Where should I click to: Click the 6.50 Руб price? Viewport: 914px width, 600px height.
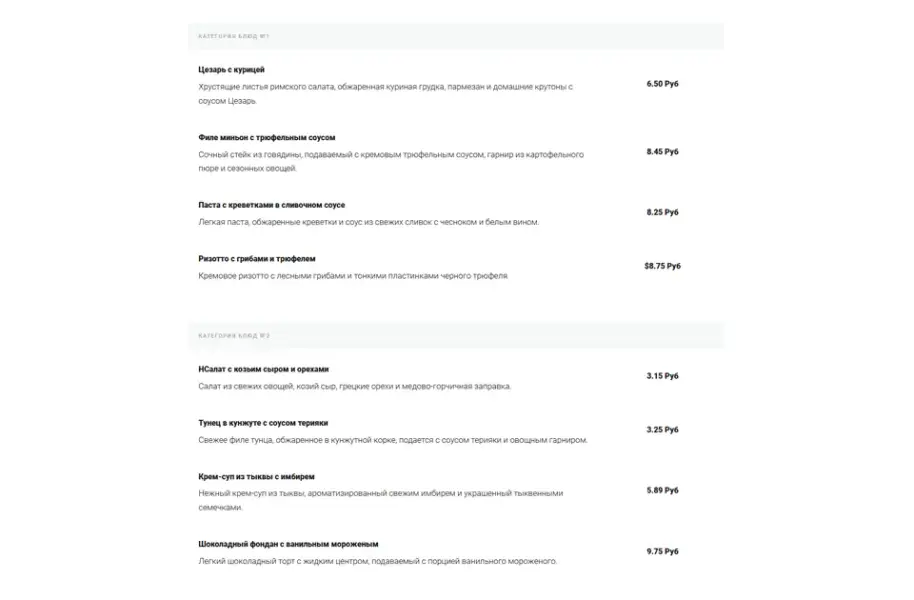[662, 84]
